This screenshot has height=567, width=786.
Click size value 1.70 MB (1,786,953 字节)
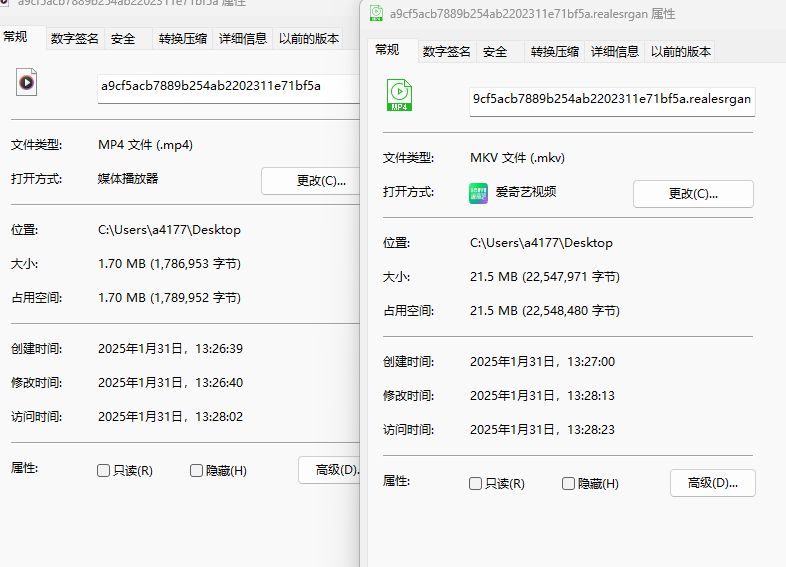coord(169,264)
